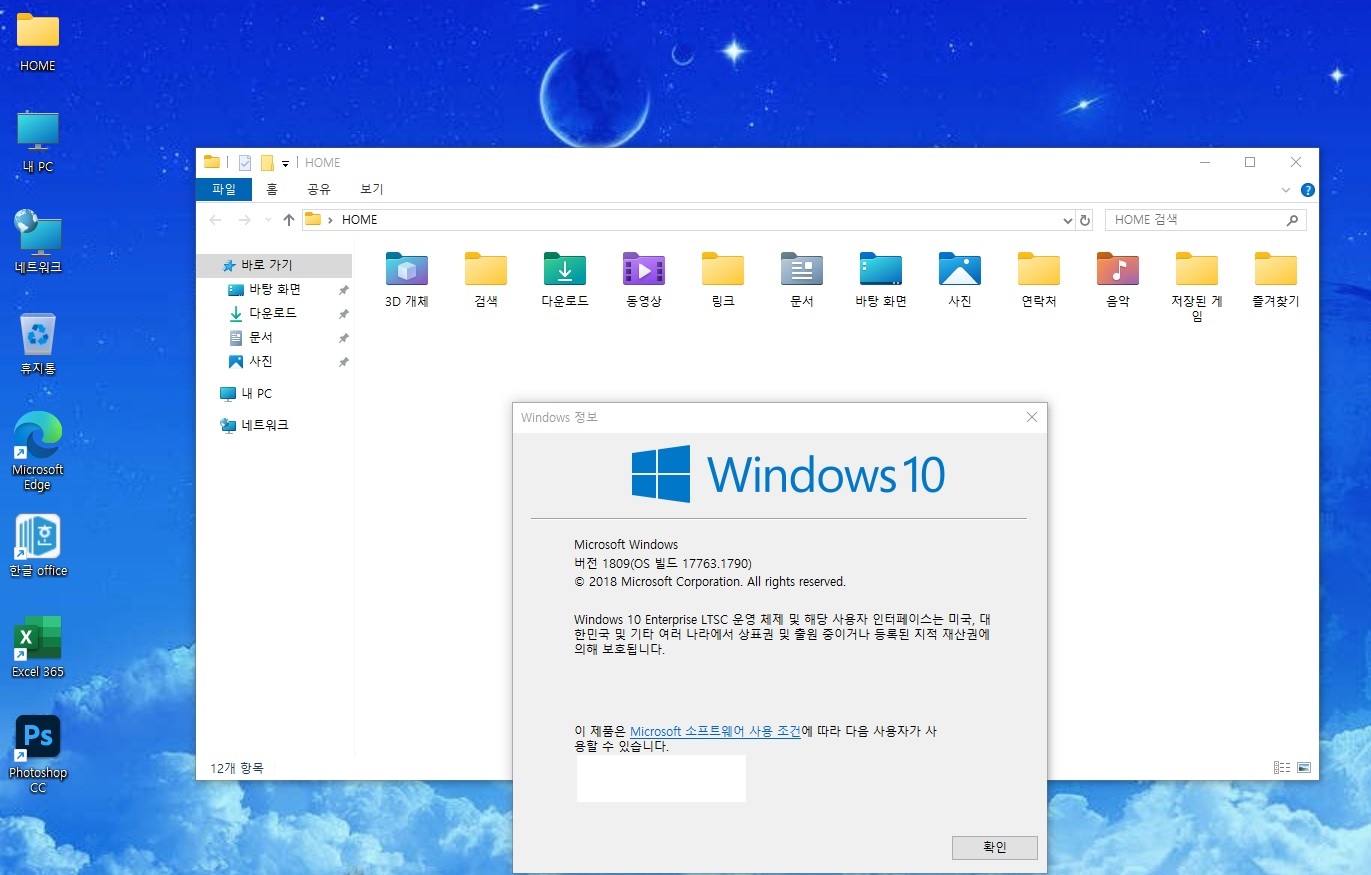This screenshot has height=875, width=1371.
Task: Go up one folder level
Action: click(x=289, y=220)
